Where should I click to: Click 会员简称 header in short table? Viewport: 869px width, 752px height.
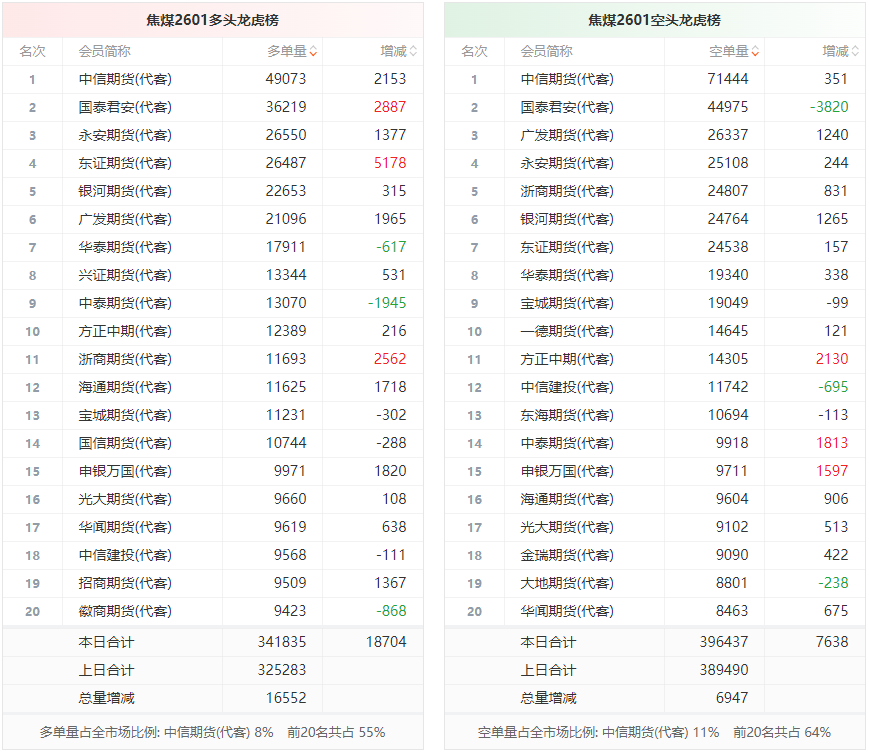pos(546,52)
